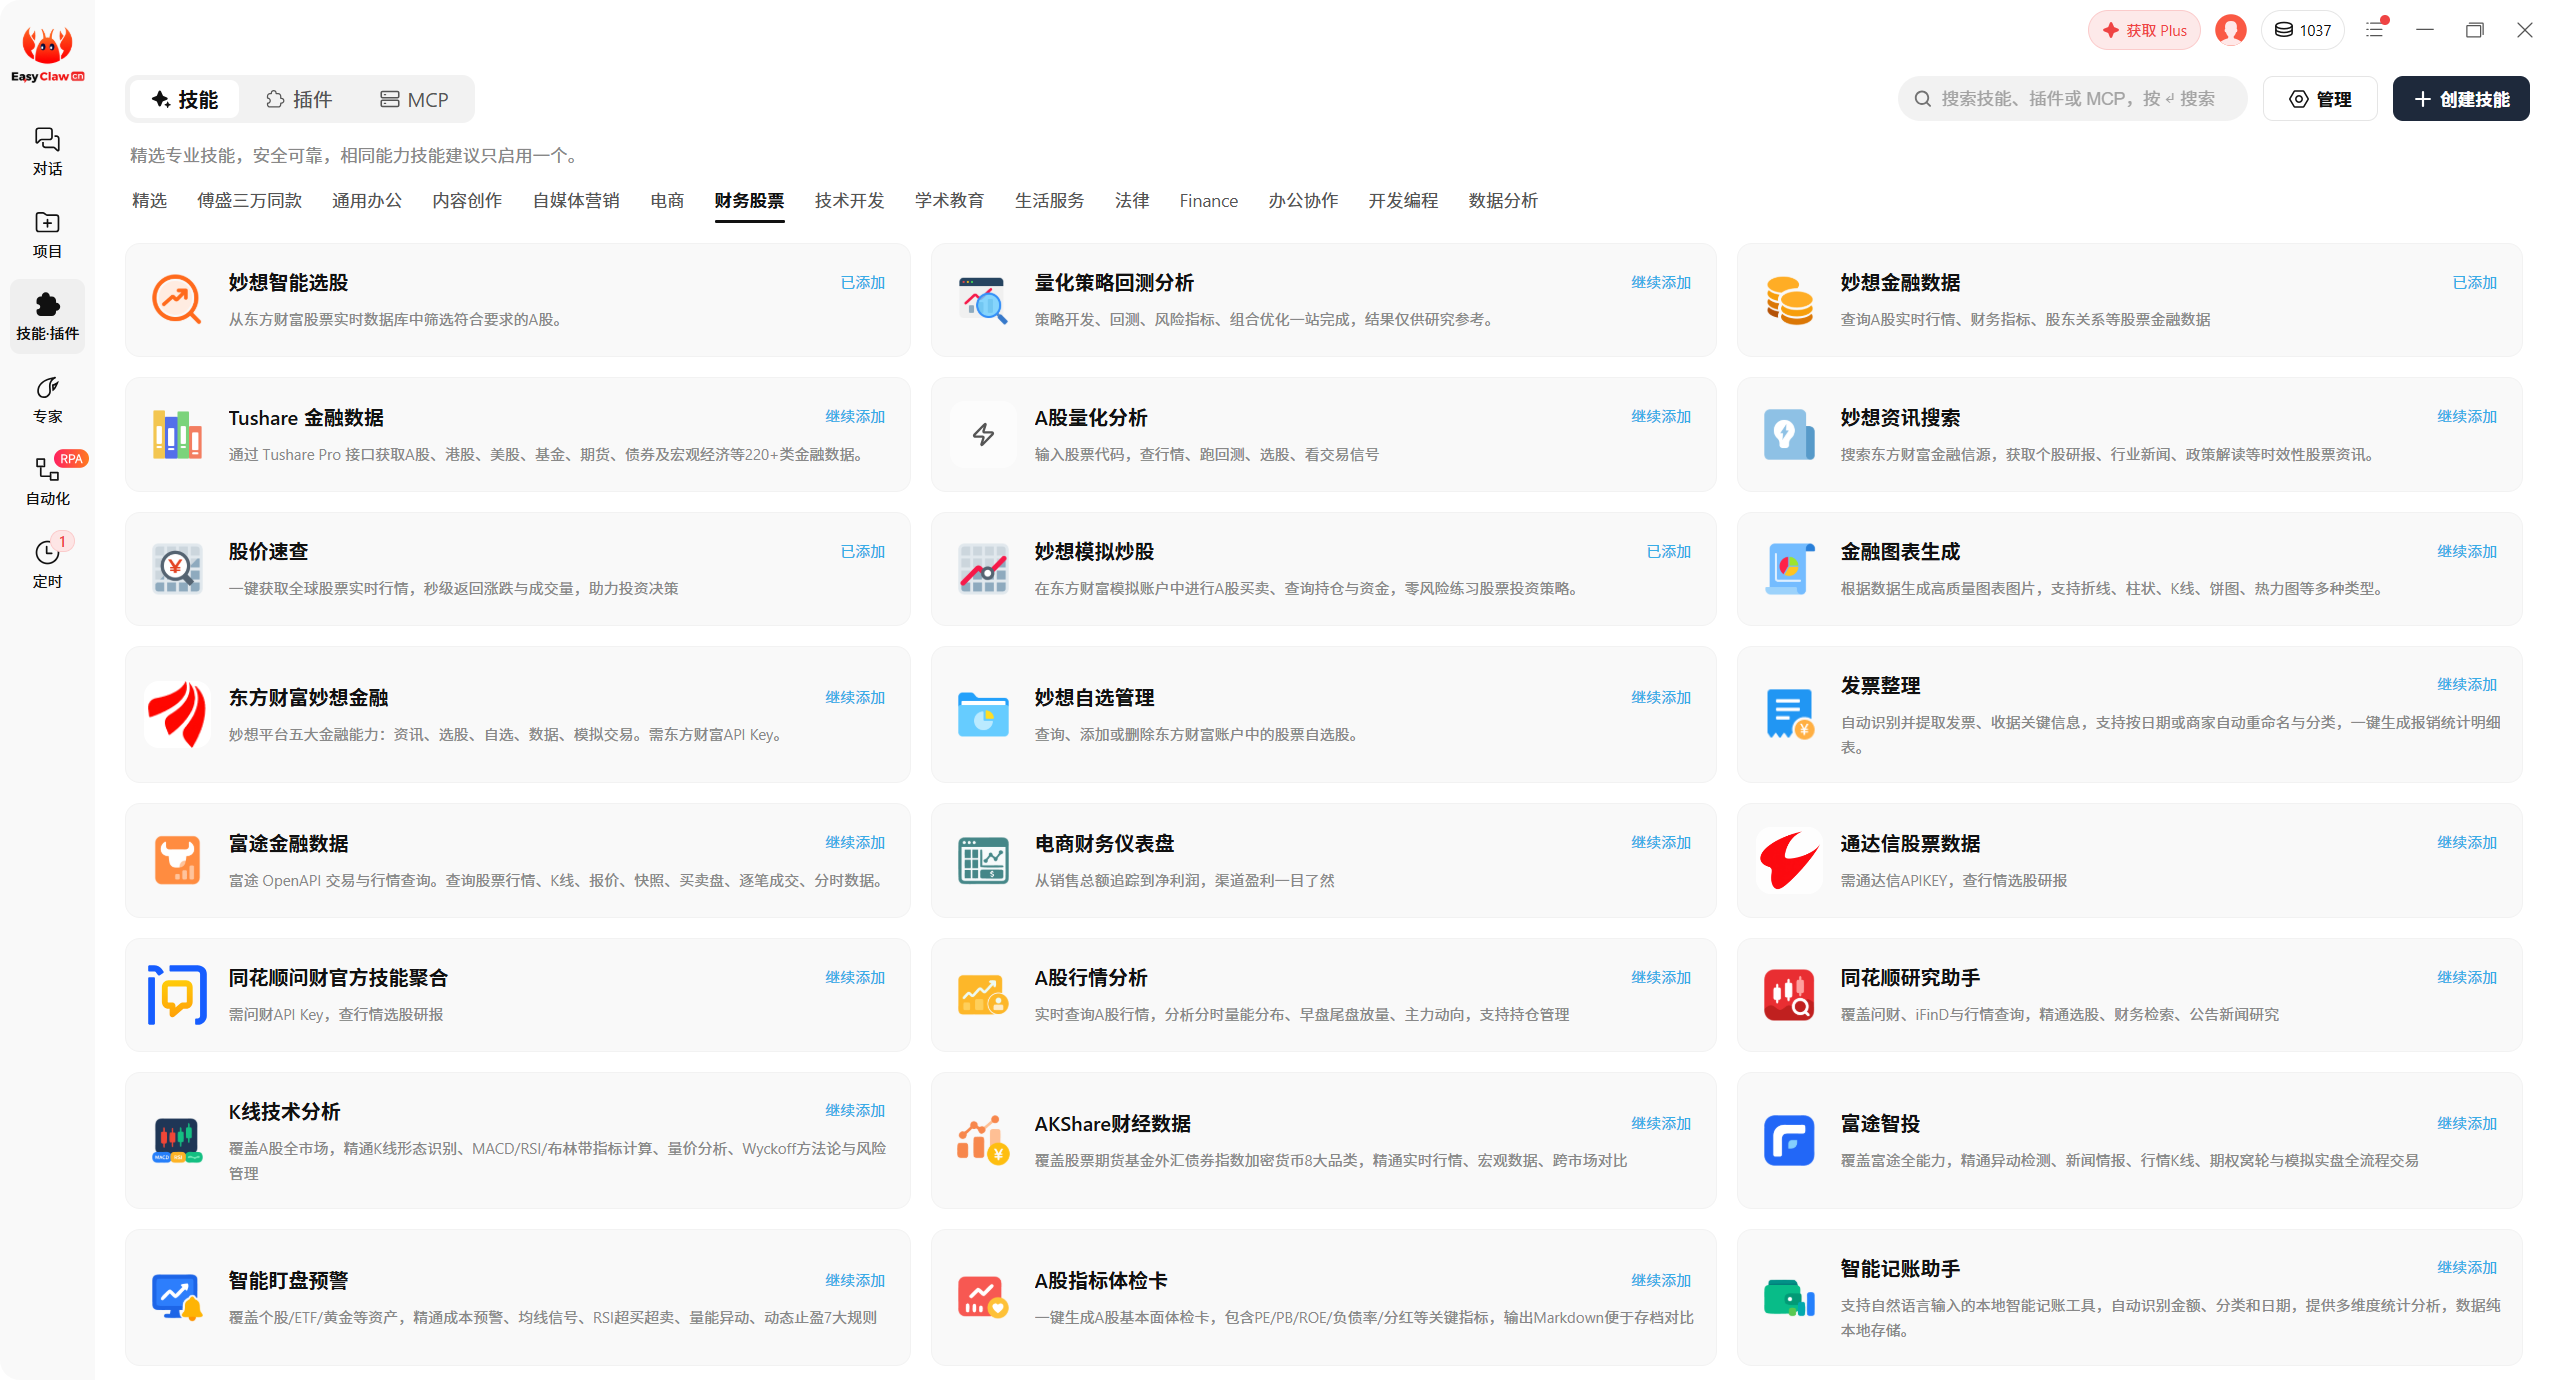Select the 内容创作 category
2560x1380 pixels.
point(467,200)
